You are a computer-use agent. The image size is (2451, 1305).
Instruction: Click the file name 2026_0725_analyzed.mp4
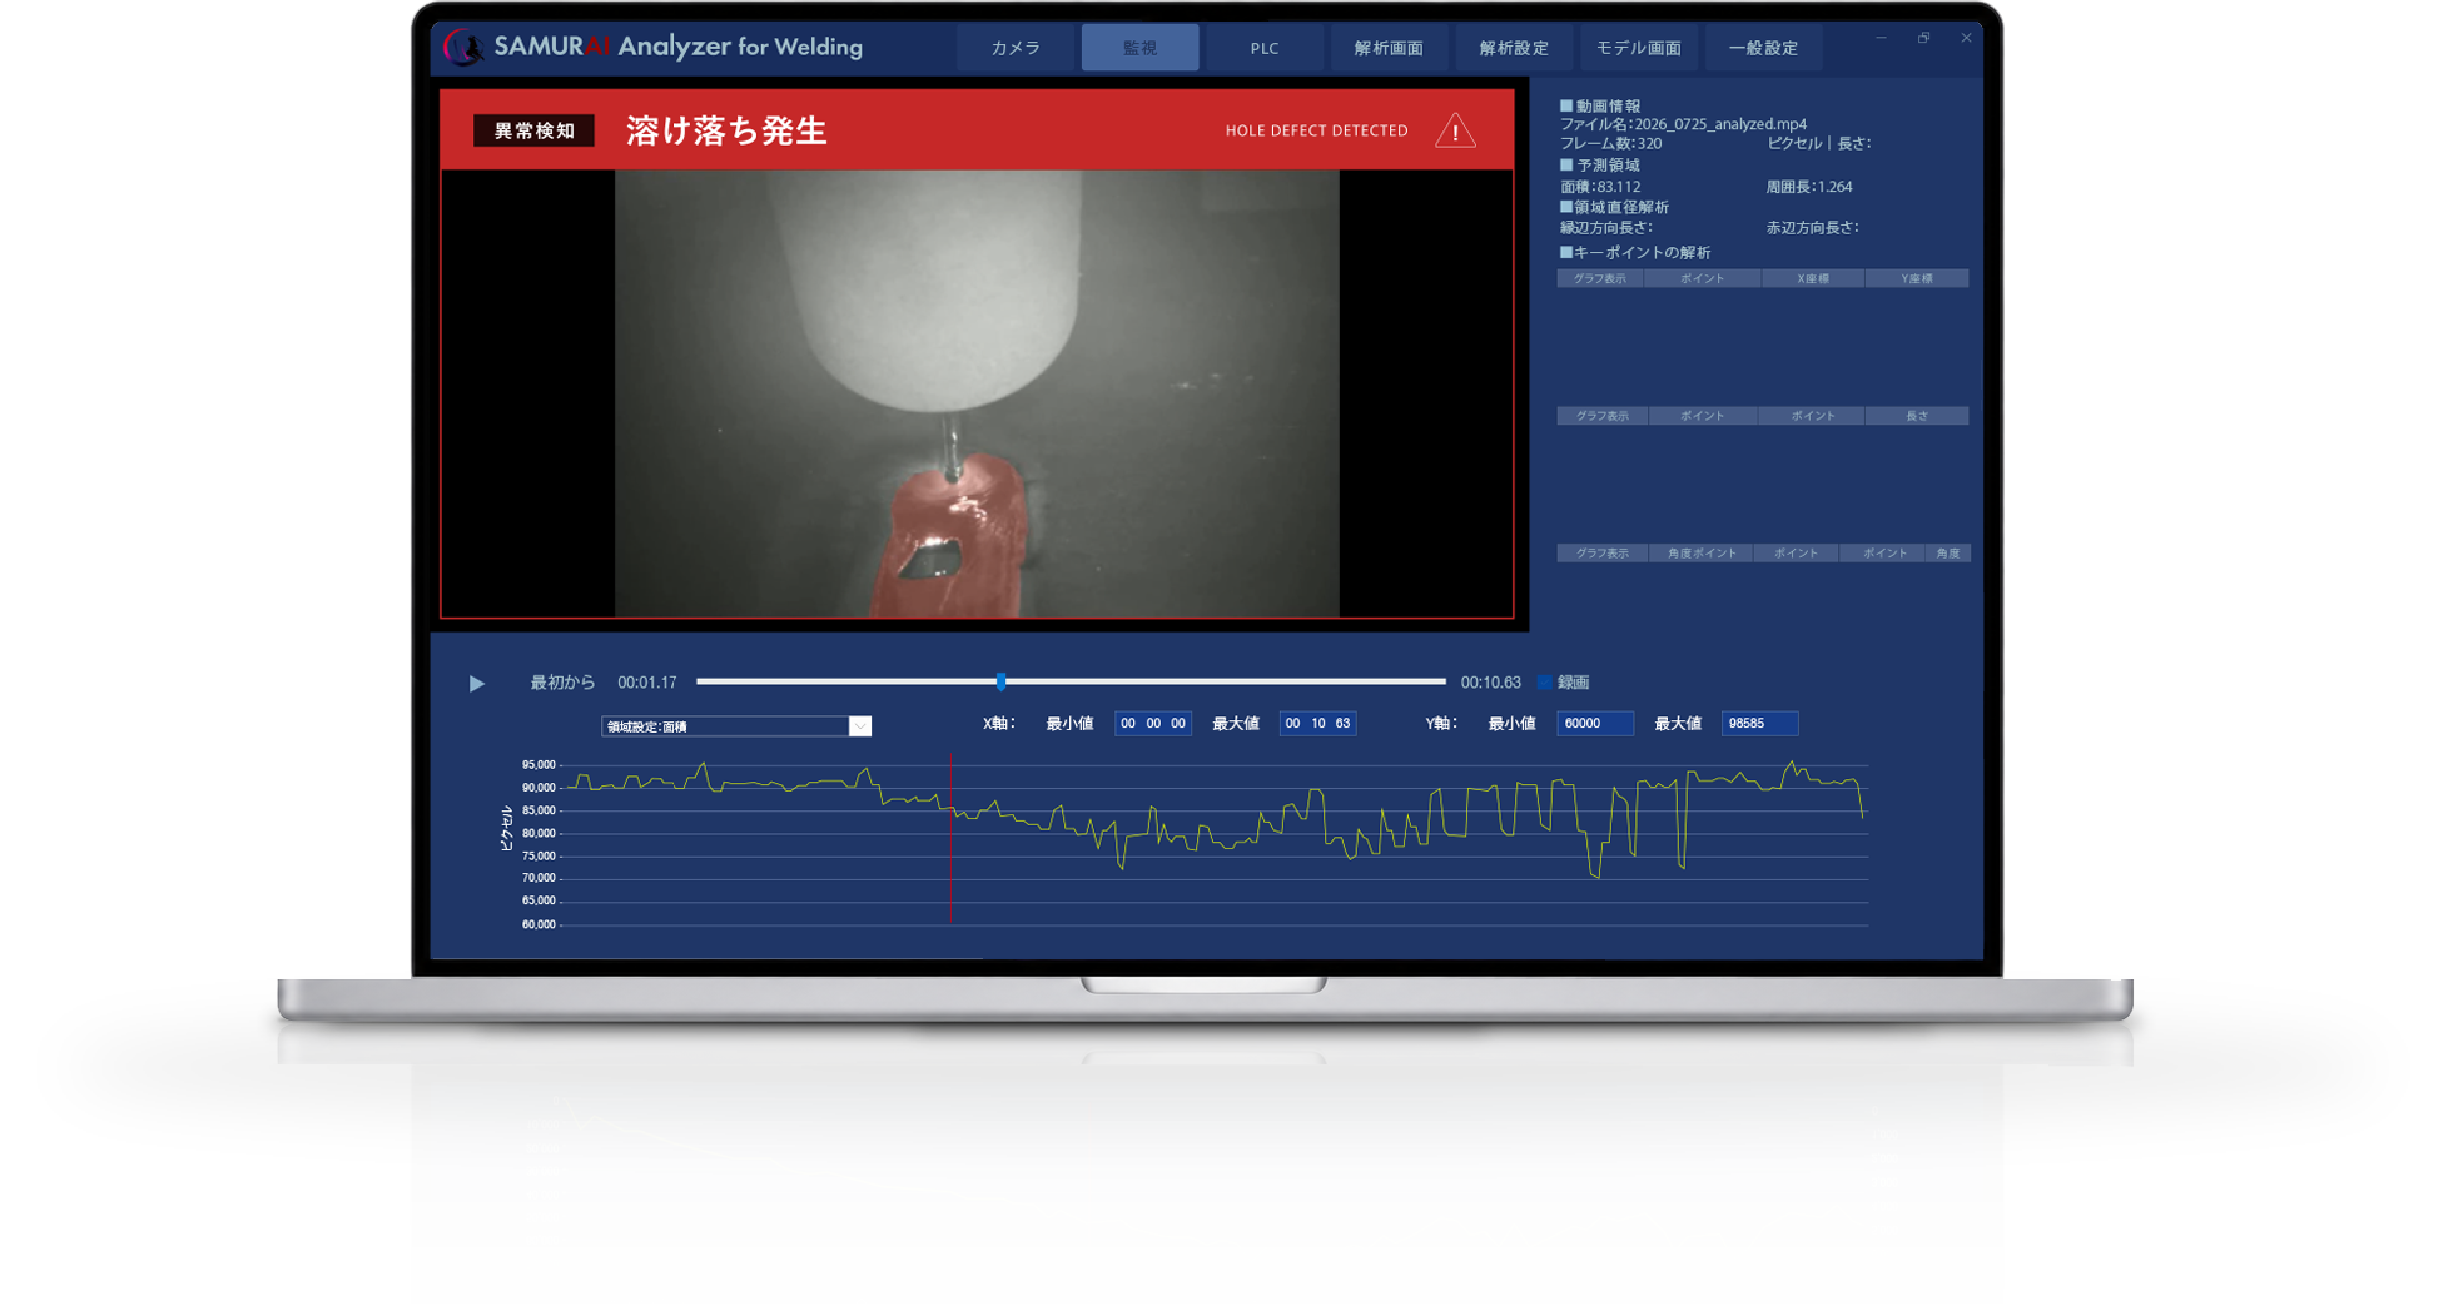tap(1720, 124)
